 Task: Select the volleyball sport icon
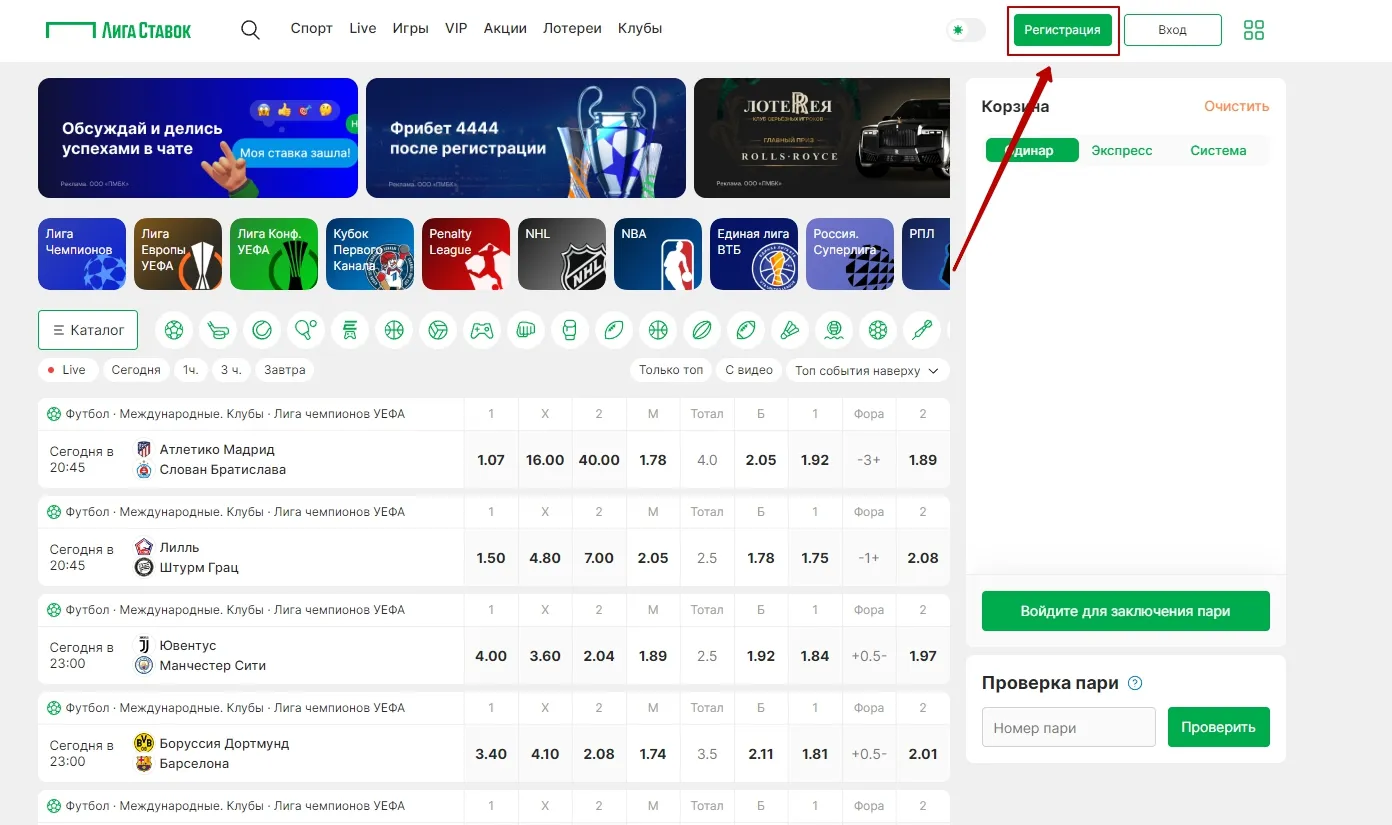pos(438,329)
